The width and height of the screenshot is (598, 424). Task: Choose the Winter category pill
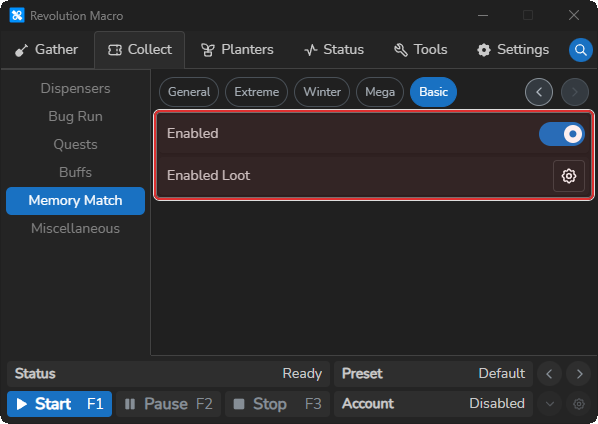[x=322, y=92]
